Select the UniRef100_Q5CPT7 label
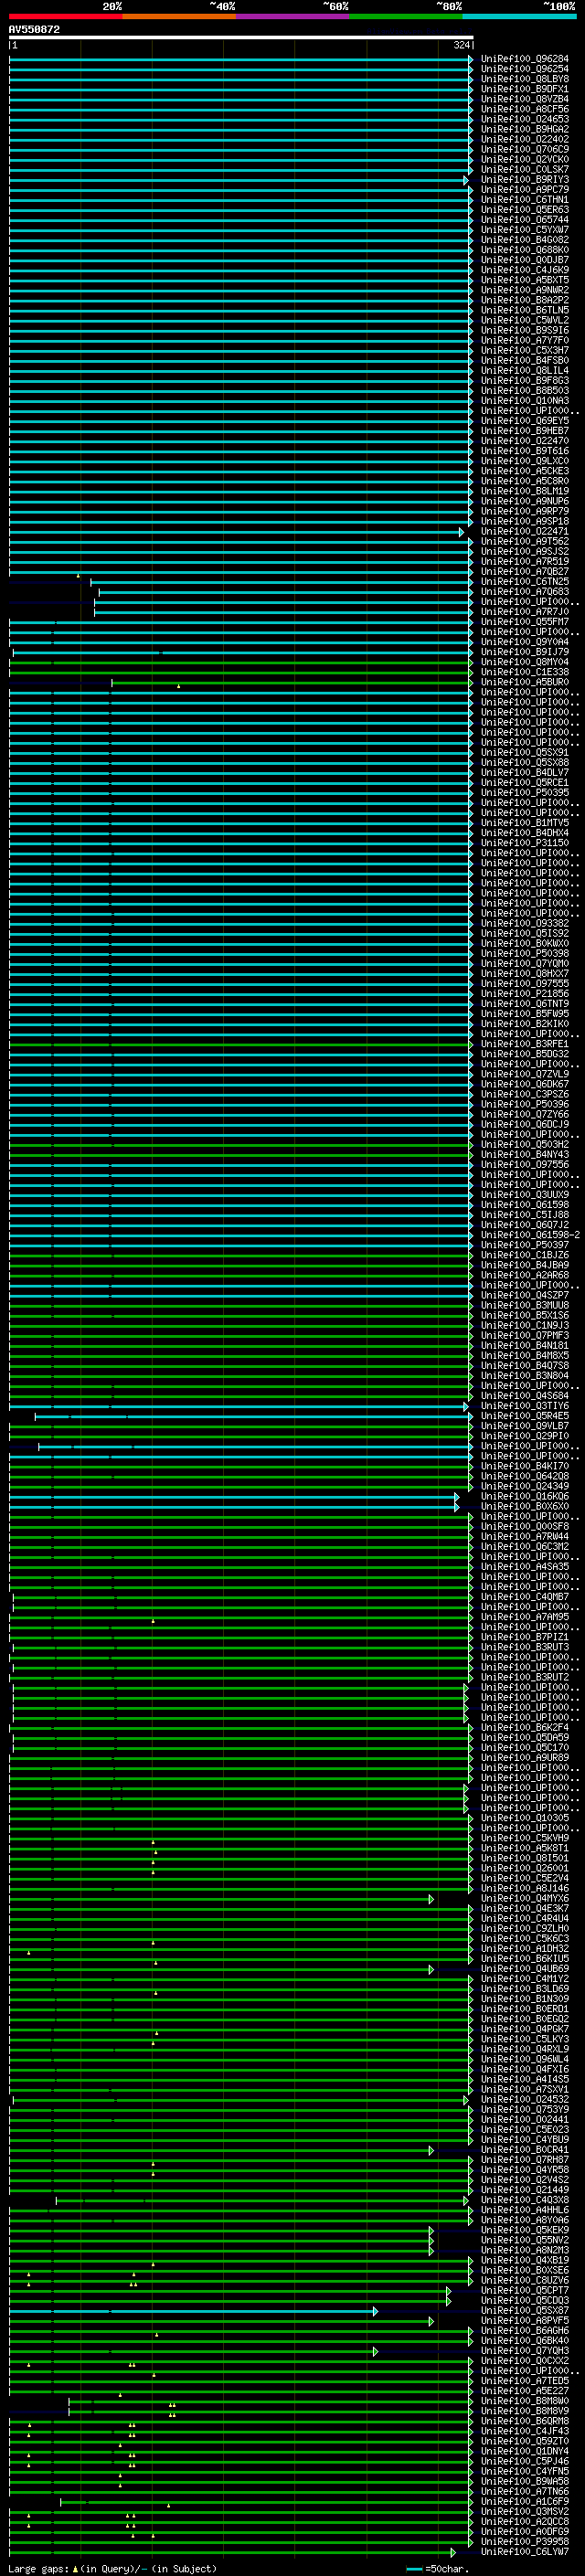This screenshot has height=2576, width=585. [525, 2291]
